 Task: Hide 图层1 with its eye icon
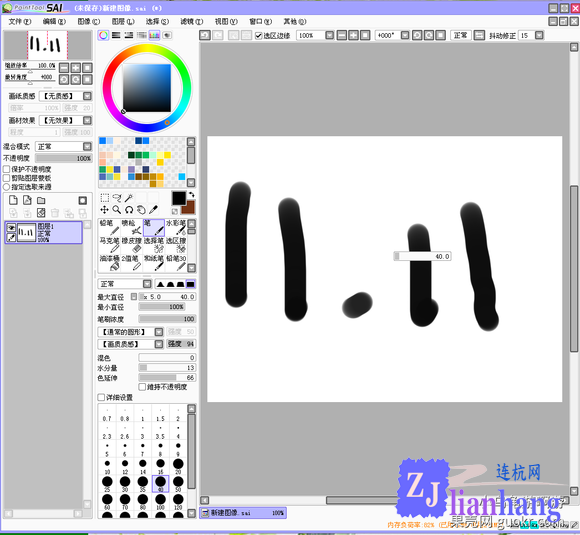pyautogui.click(x=11, y=228)
